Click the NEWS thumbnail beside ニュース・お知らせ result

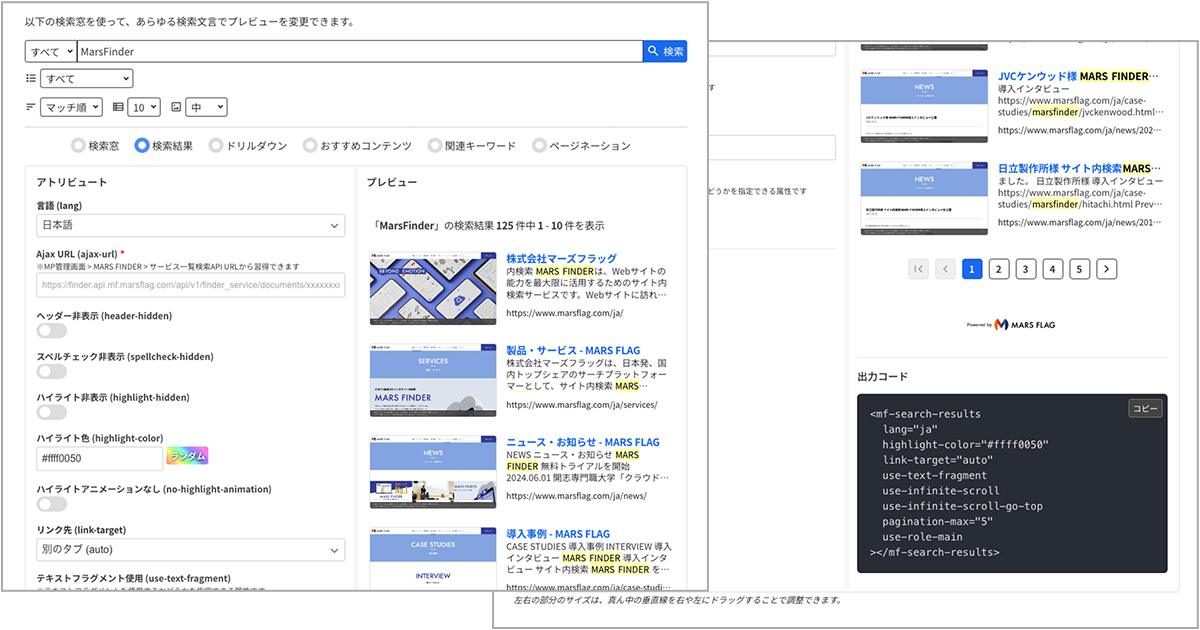[432, 472]
